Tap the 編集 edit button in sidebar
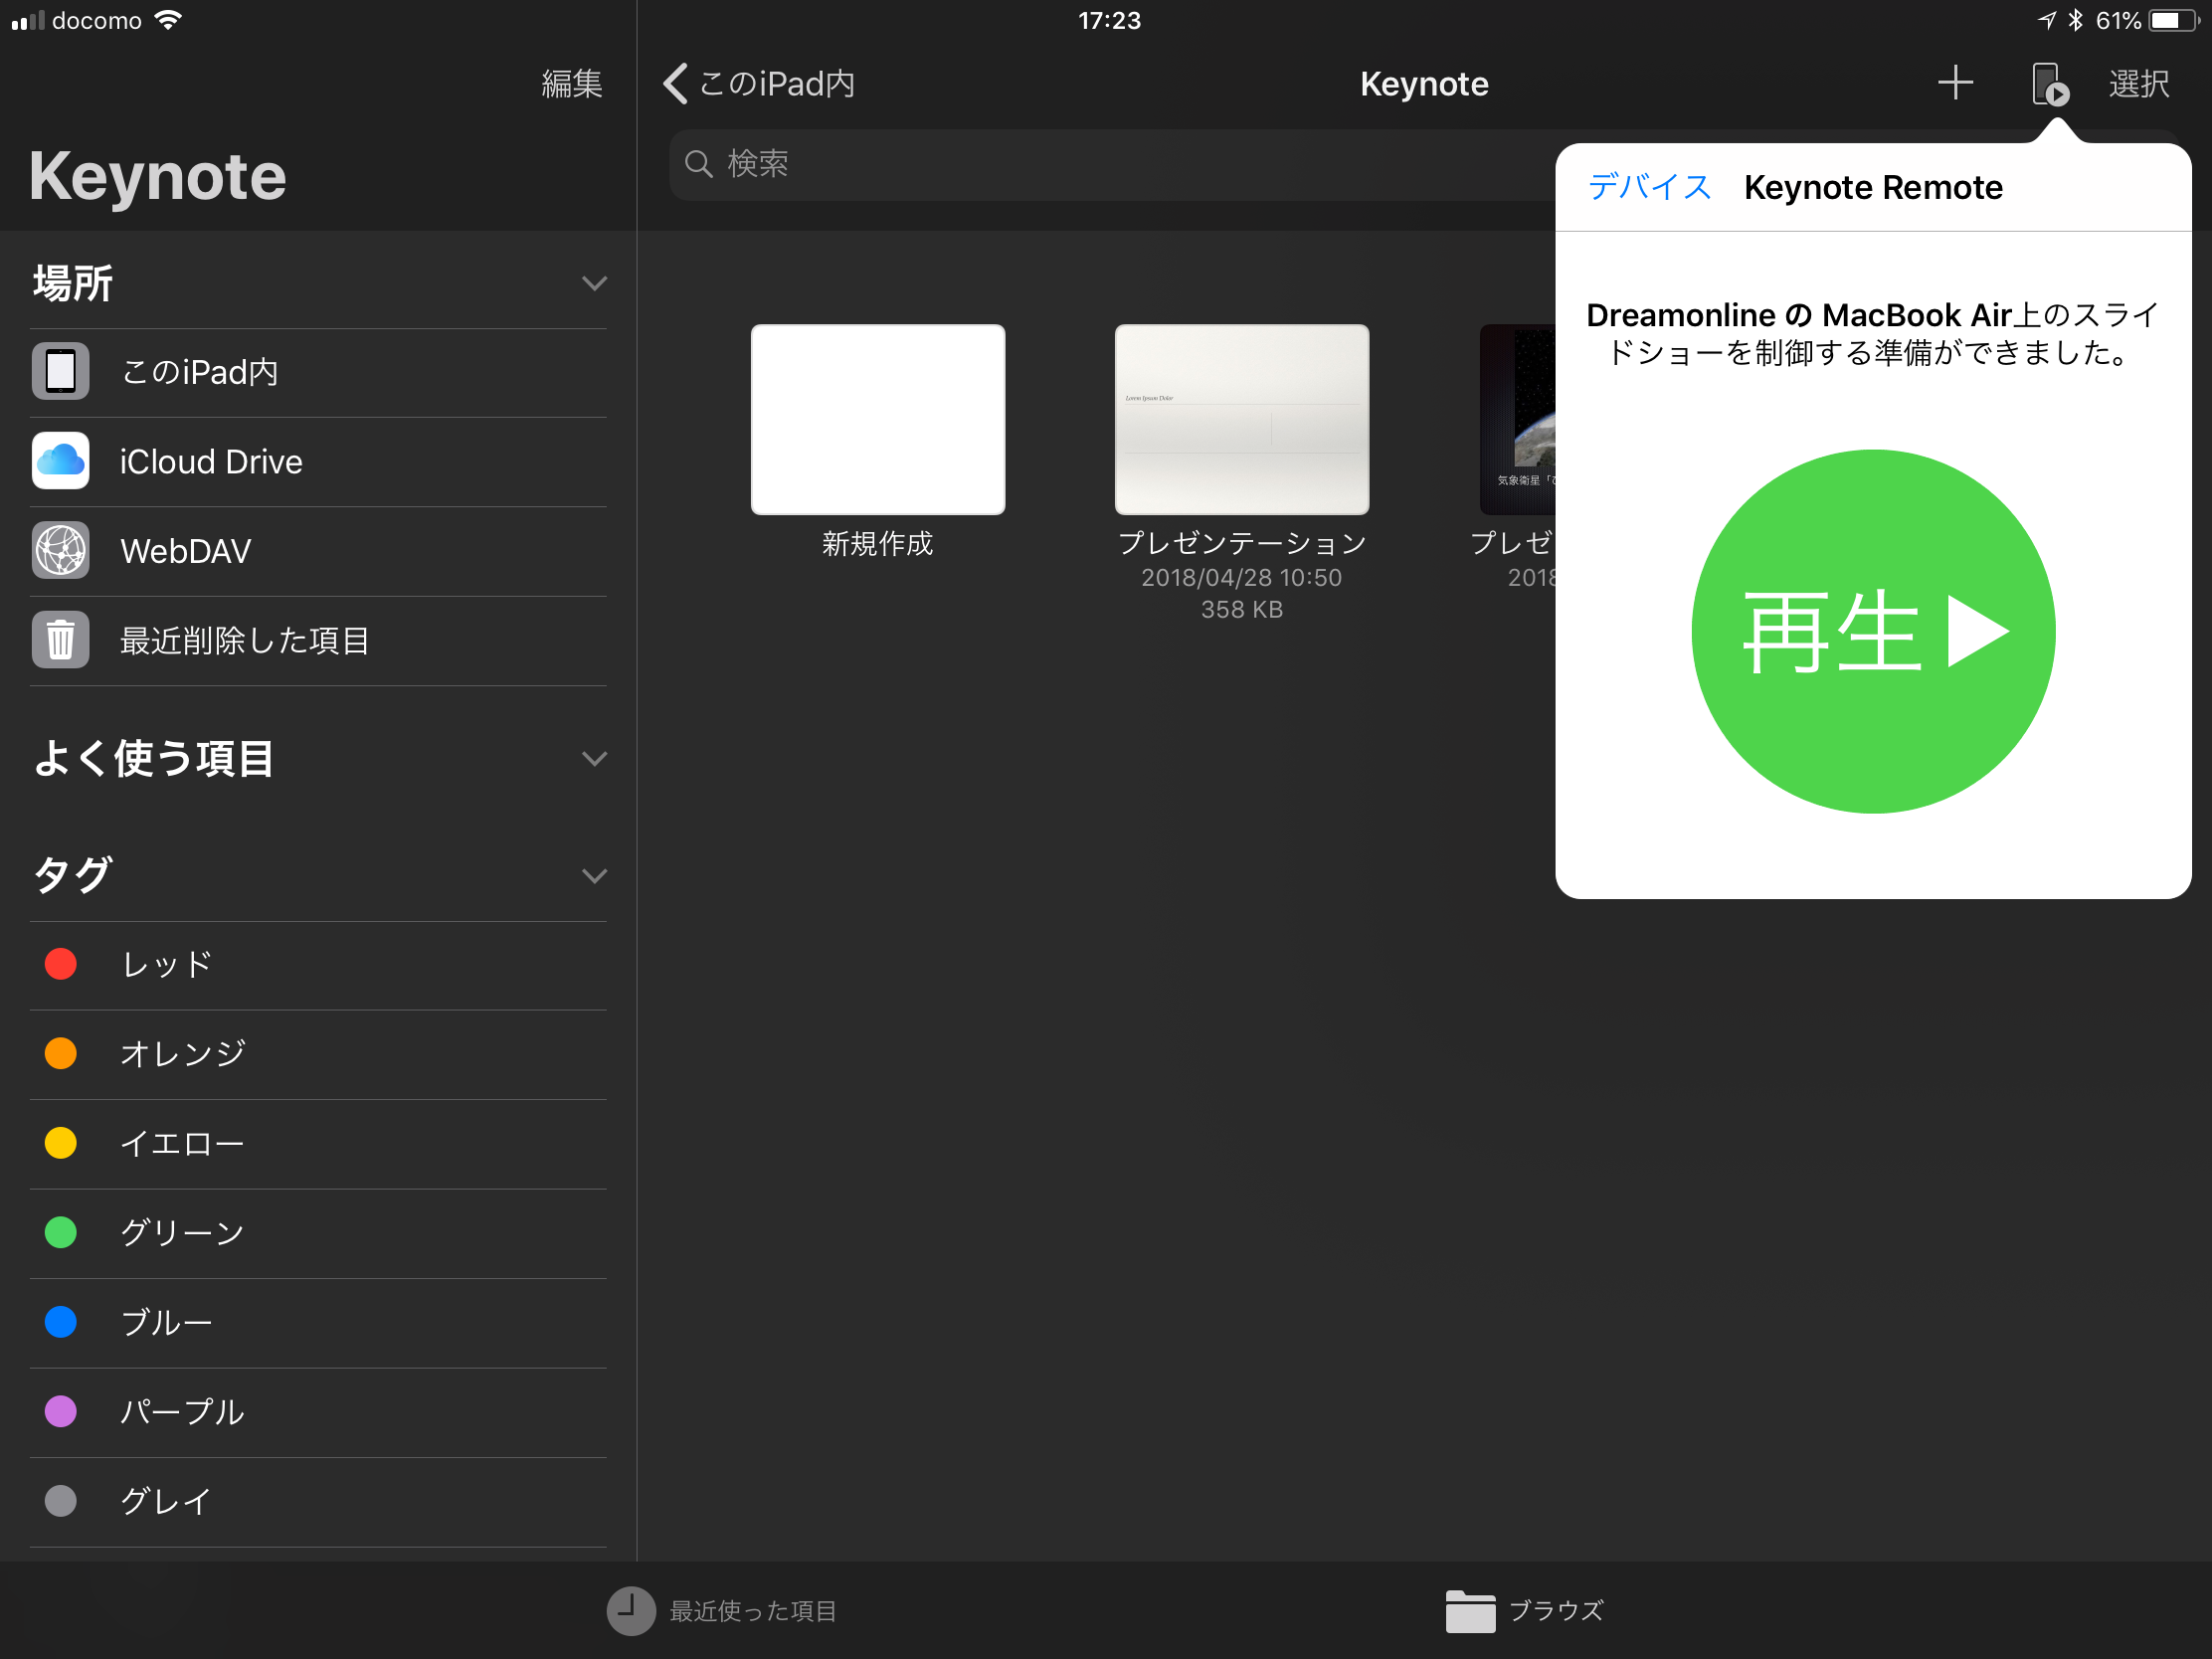2212x1659 pixels. 572,84
